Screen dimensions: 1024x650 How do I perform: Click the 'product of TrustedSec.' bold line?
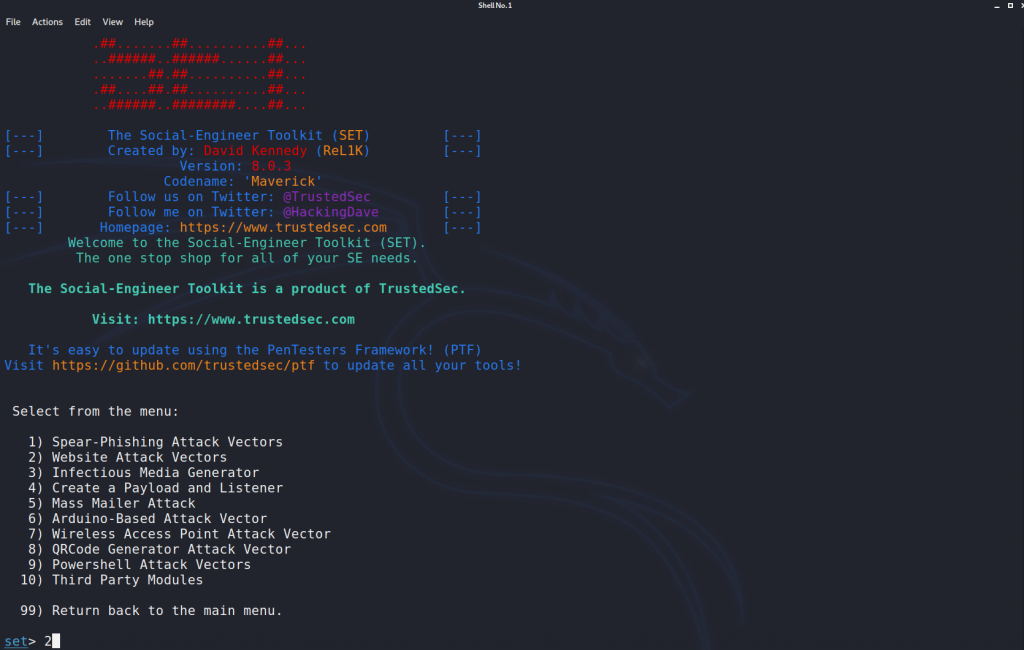click(x=247, y=289)
